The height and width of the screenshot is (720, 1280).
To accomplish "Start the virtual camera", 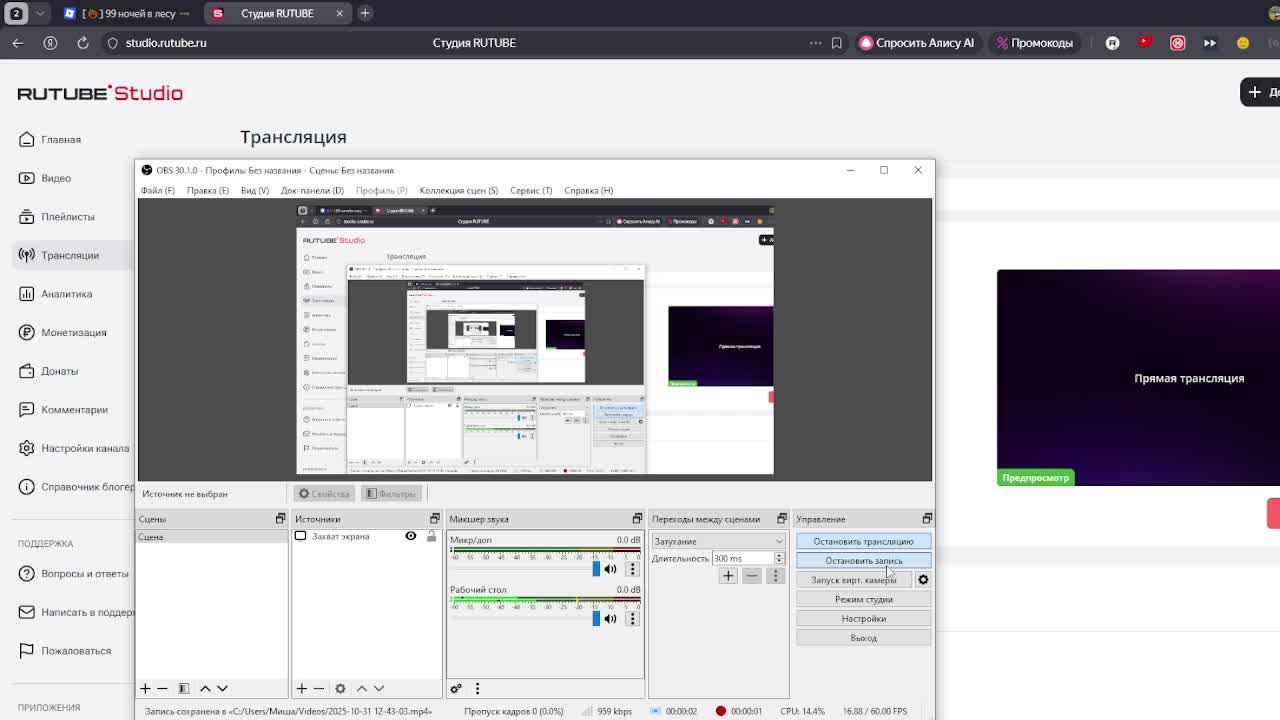I will coord(854,580).
